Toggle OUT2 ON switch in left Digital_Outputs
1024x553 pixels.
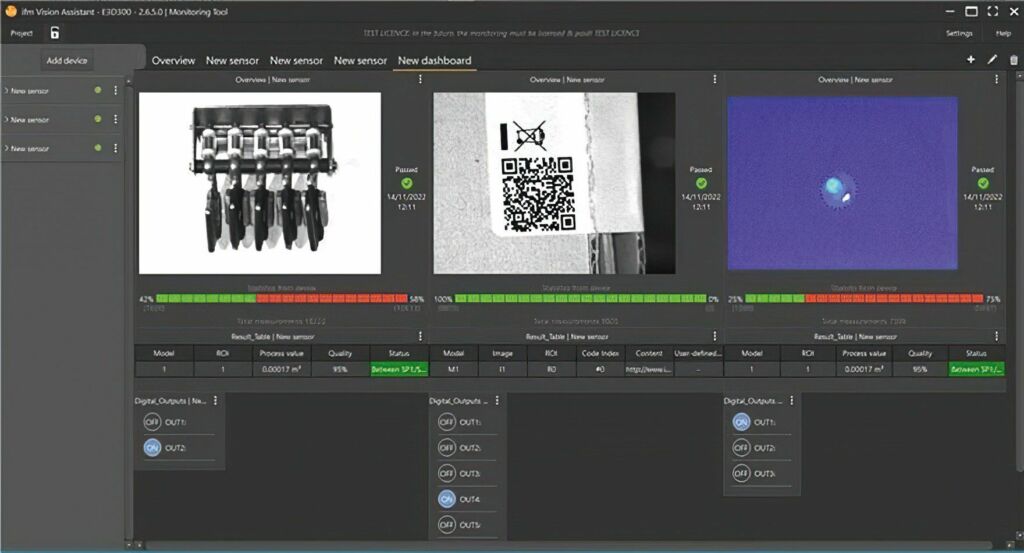click(x=152, y=448)
